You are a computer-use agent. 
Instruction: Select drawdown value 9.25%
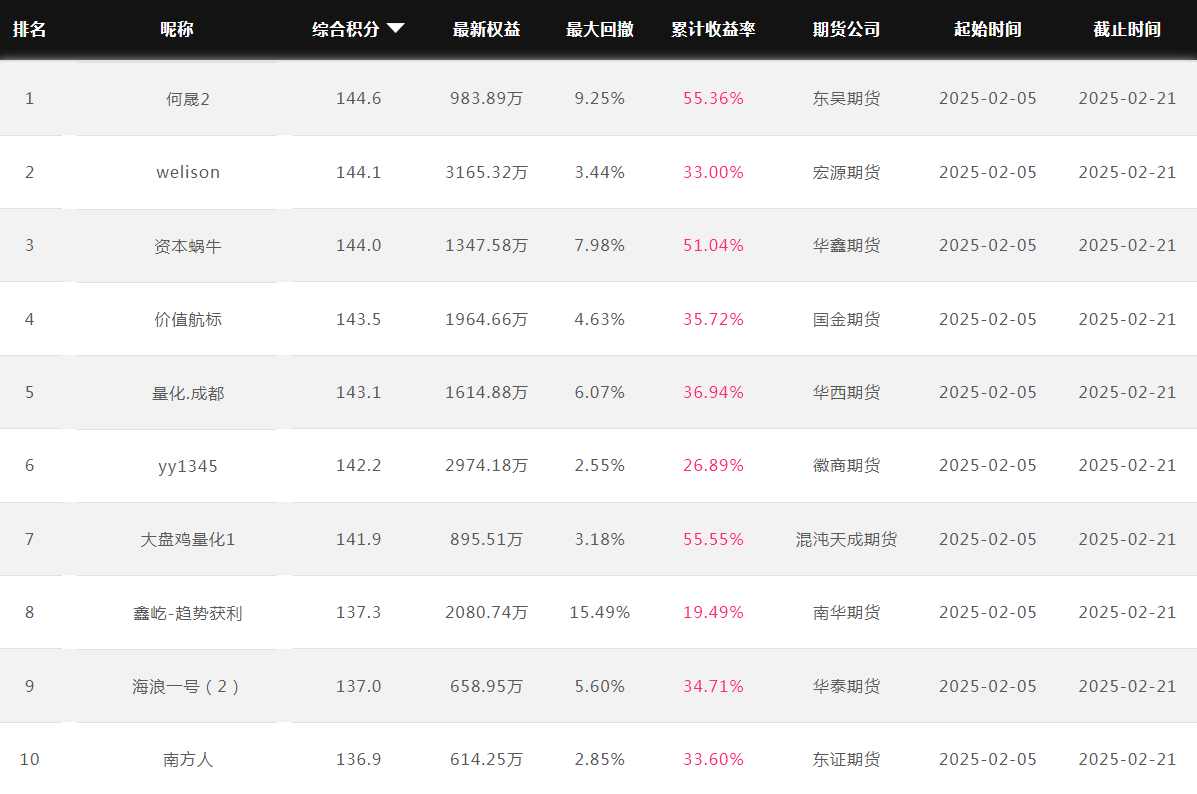600,98
